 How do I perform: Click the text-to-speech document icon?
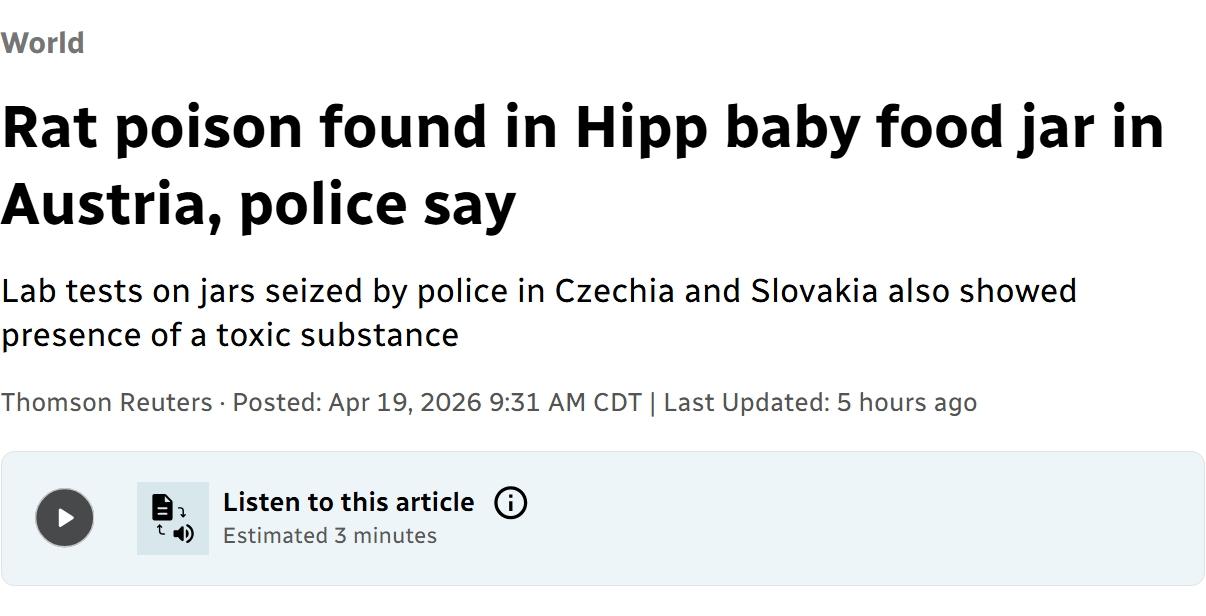coord(162,507)
